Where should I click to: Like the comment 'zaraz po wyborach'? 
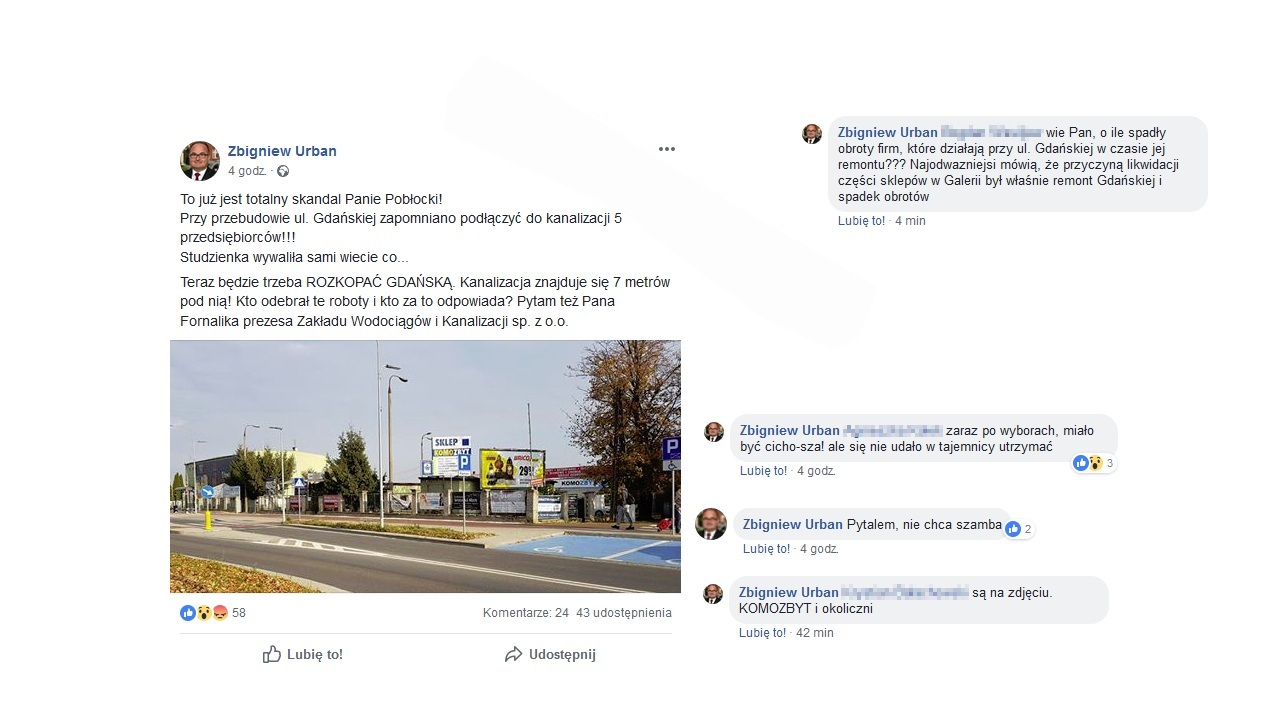coord(763,471)
